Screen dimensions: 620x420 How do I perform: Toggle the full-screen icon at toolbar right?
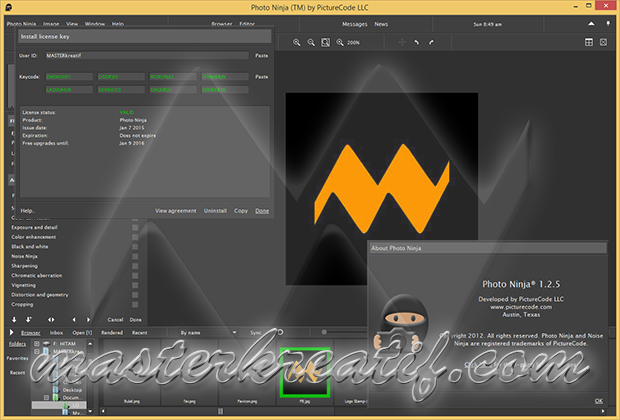[x=603, y=42]
